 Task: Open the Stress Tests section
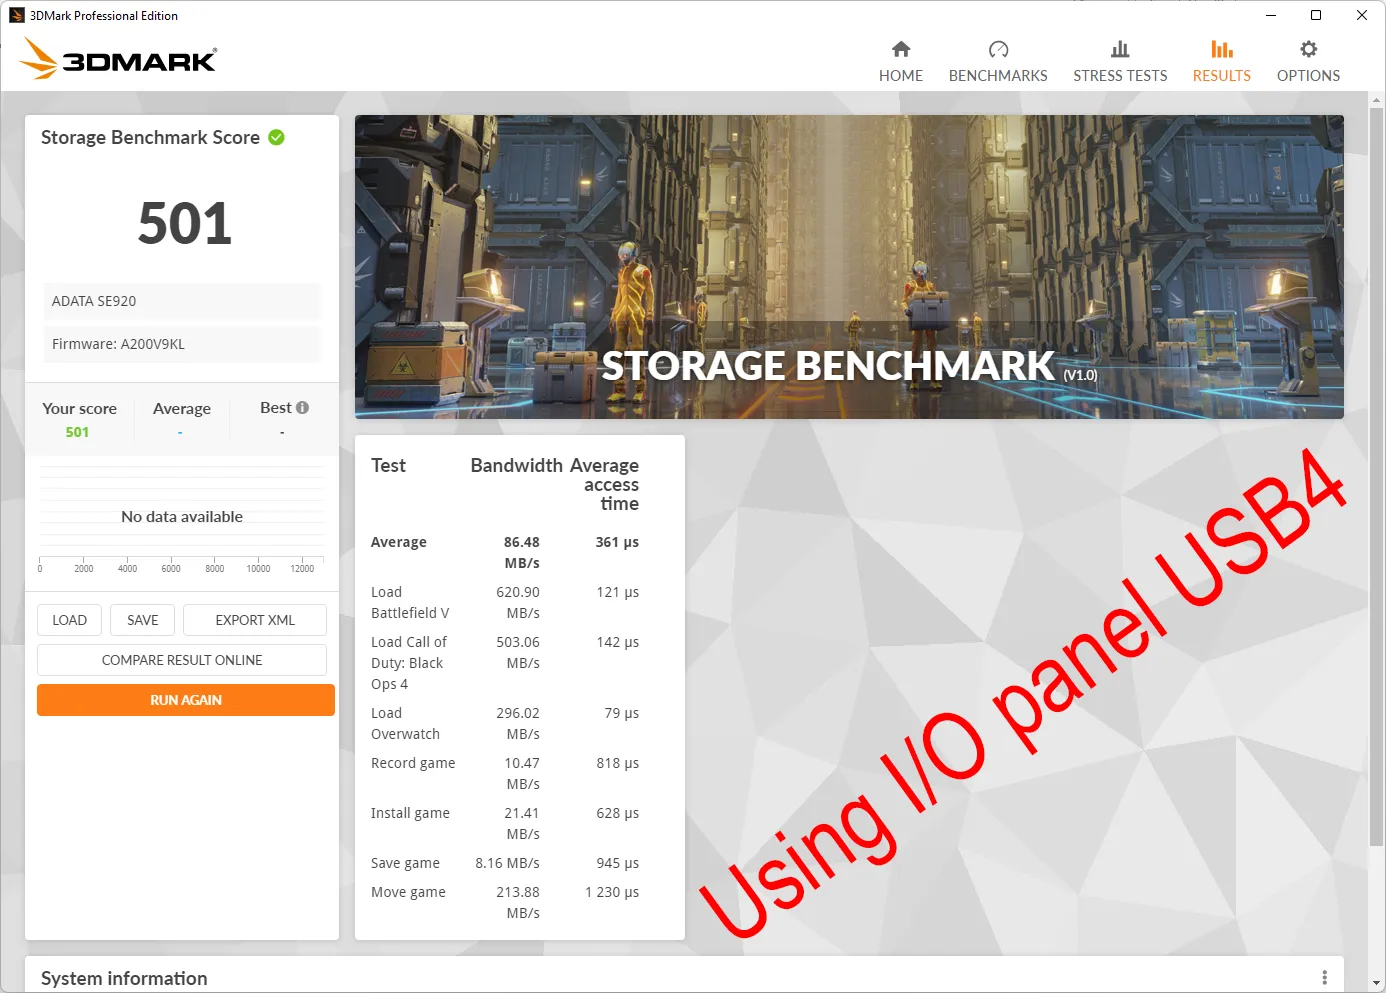point(1119,62)
